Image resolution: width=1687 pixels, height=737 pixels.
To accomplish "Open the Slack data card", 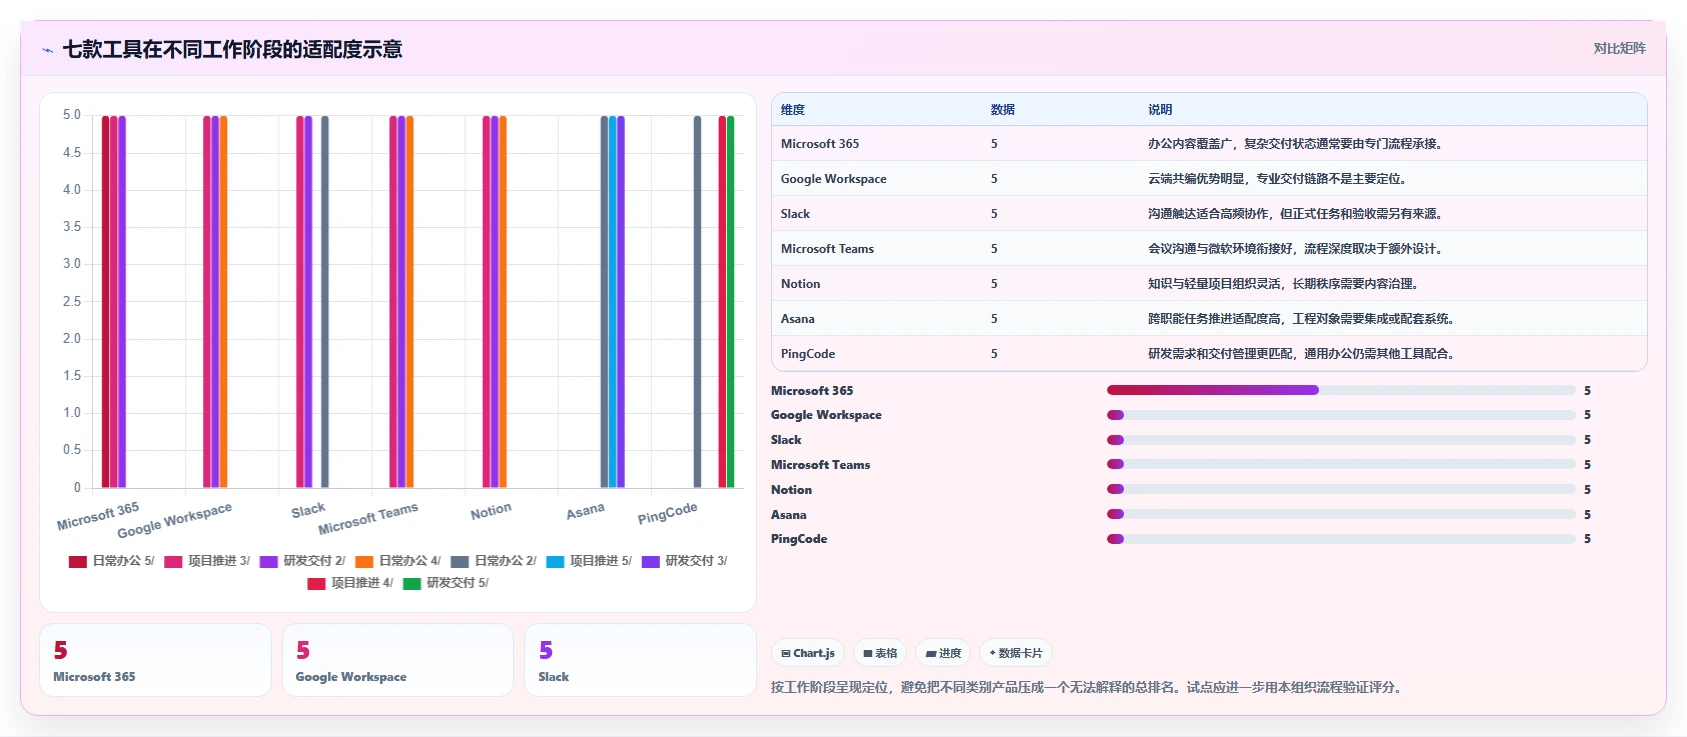I will click(640, 660).
